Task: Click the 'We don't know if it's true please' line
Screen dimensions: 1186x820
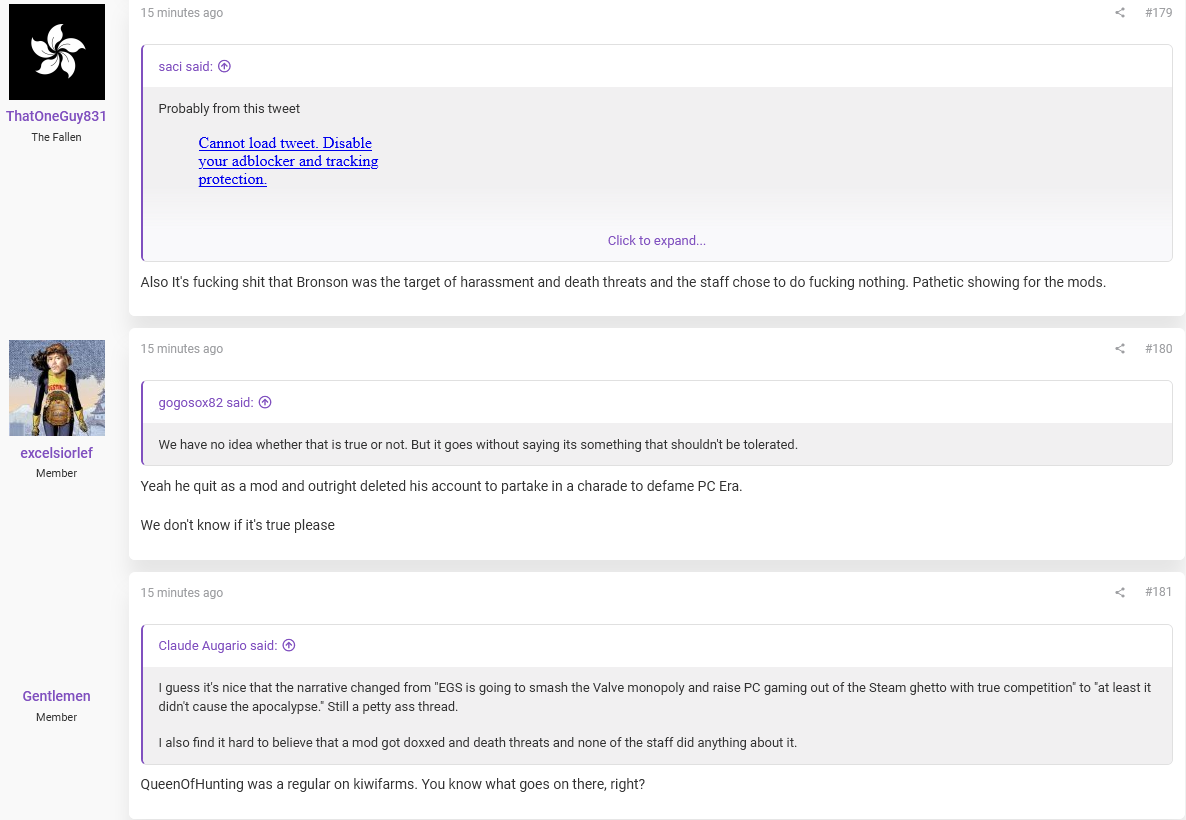Action: point(238,525)
